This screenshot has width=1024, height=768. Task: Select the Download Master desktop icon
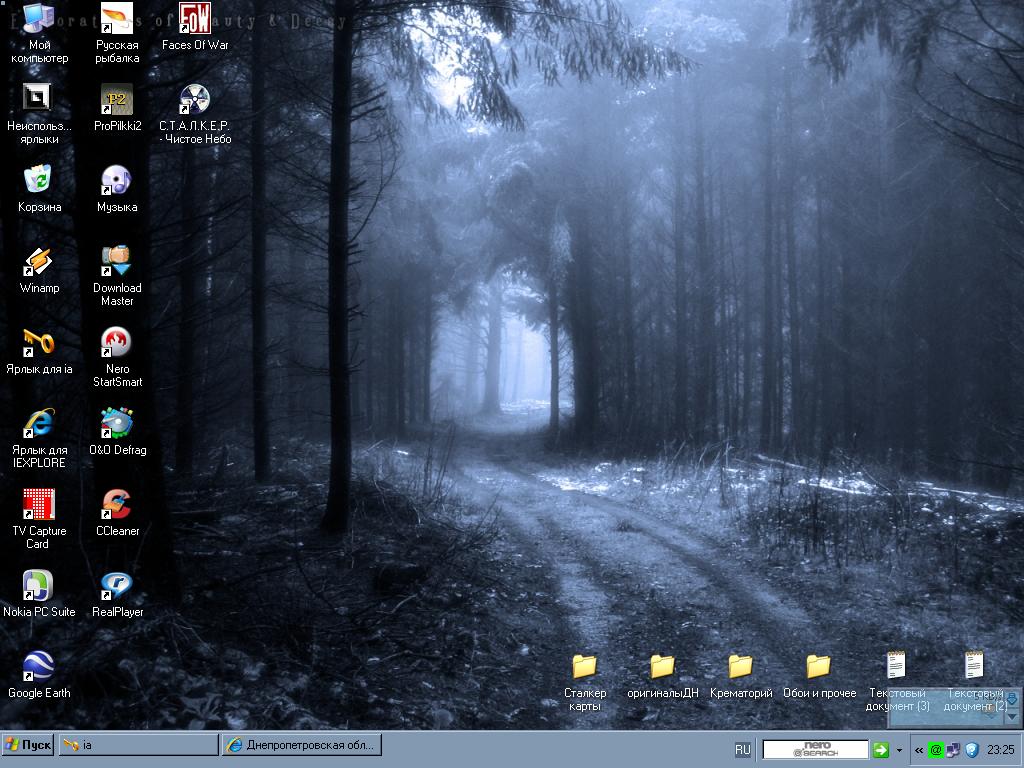[117, 263]
